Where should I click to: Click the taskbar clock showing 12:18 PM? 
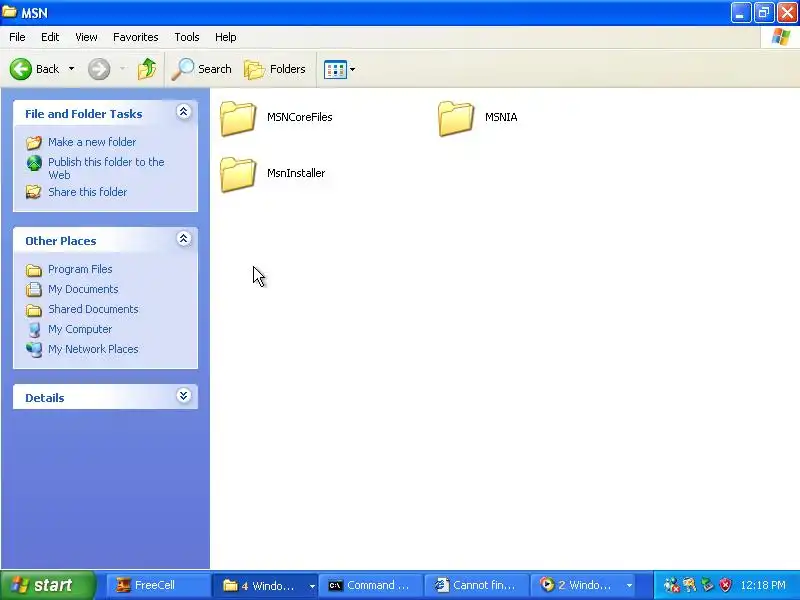point(763,585)
